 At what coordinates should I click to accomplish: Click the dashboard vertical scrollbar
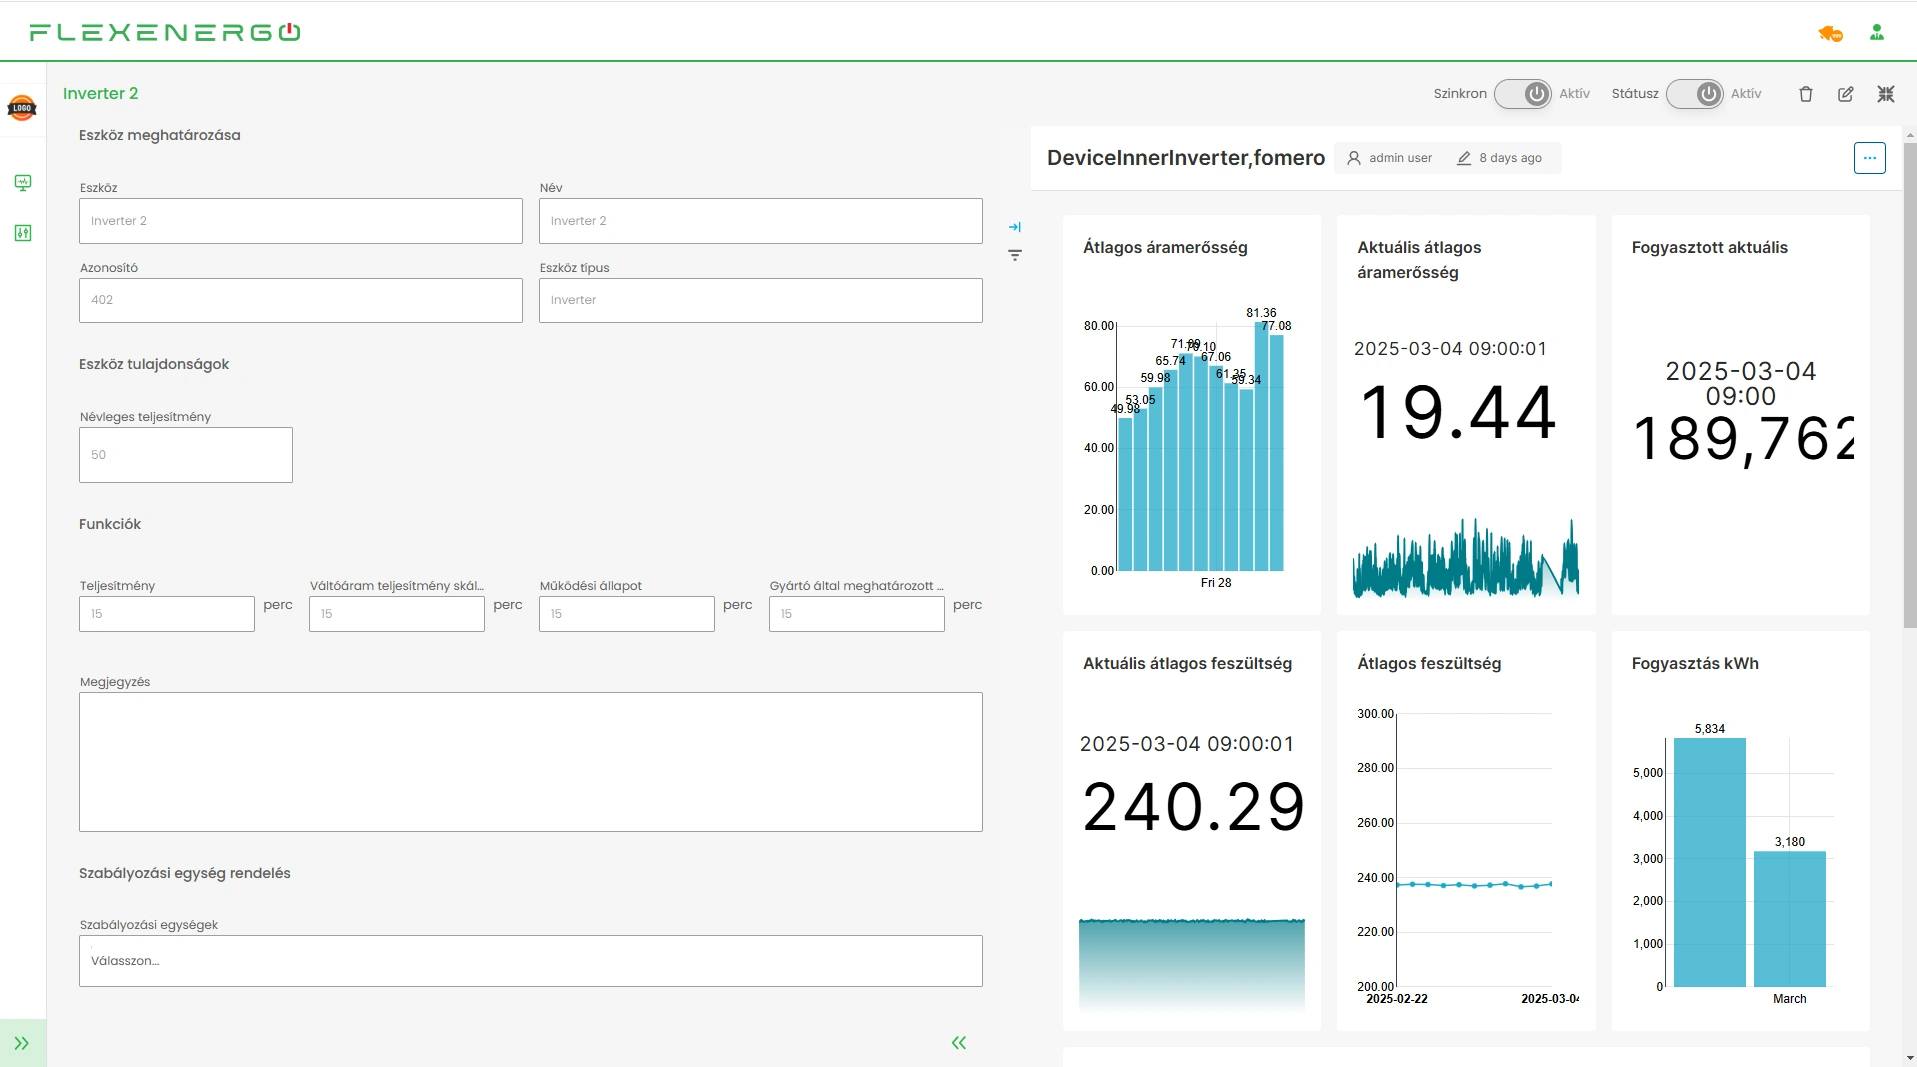(1909, 385)
